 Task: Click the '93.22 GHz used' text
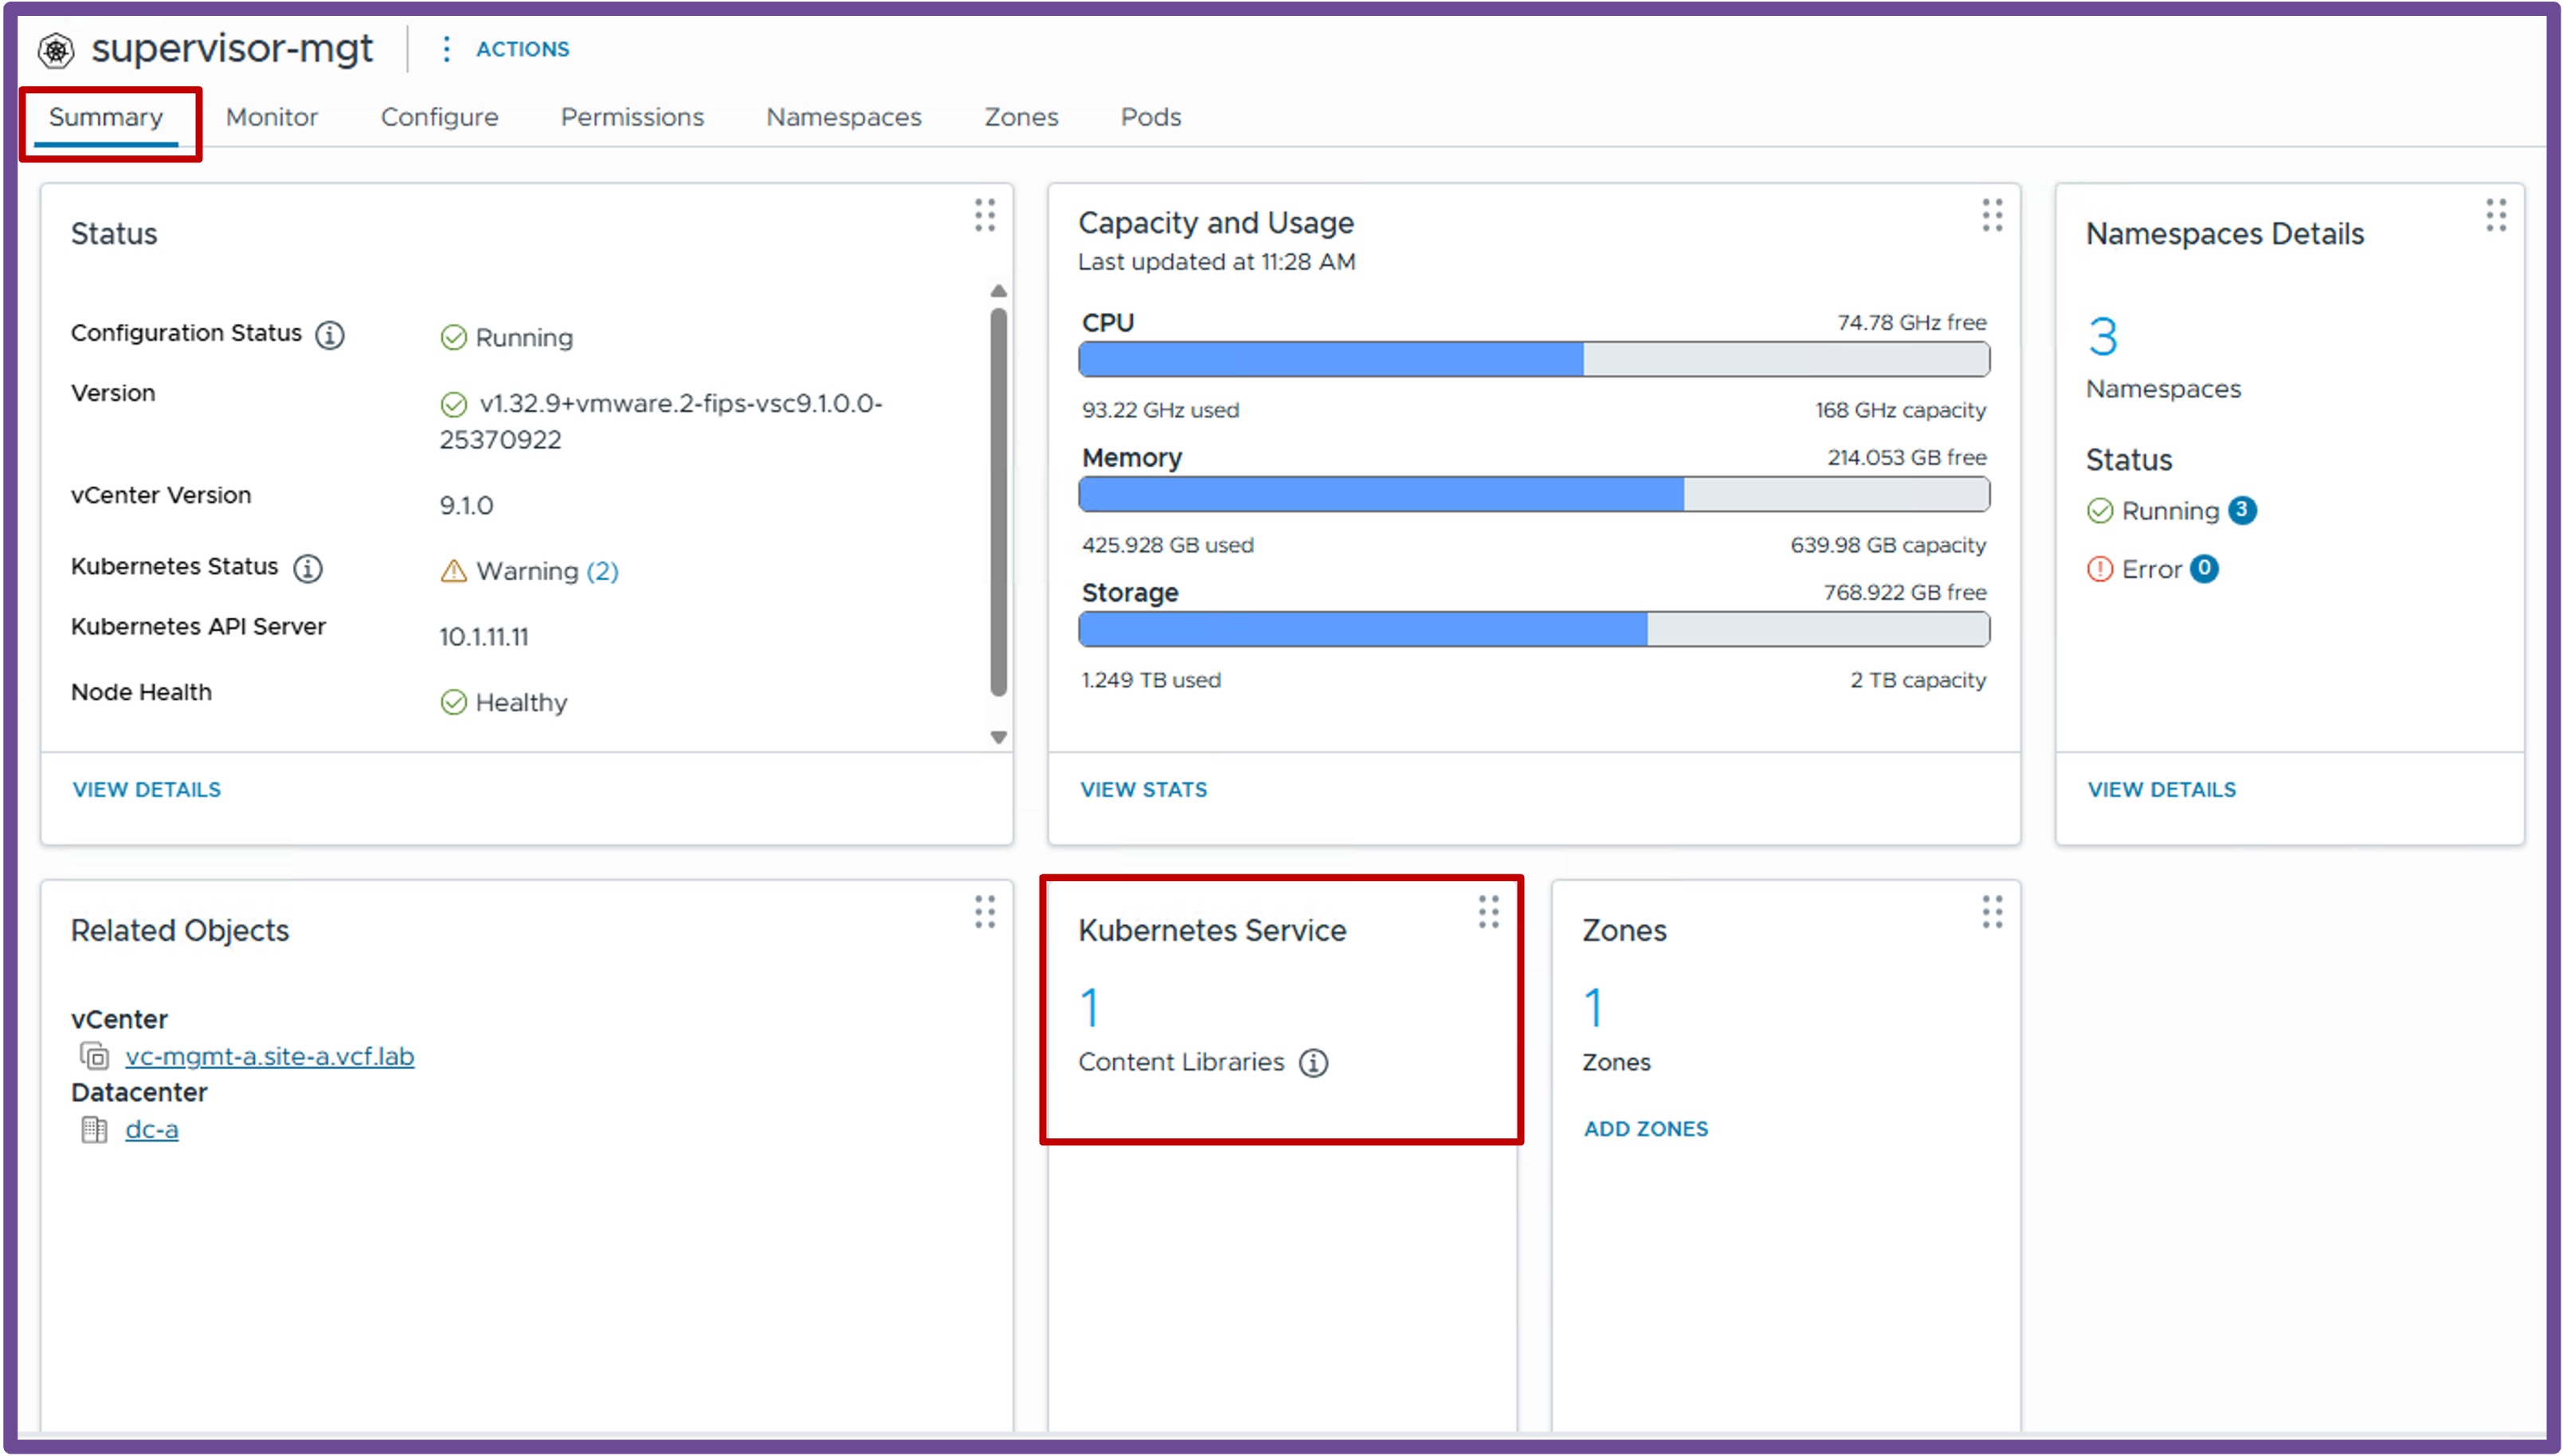[1160, 410]
